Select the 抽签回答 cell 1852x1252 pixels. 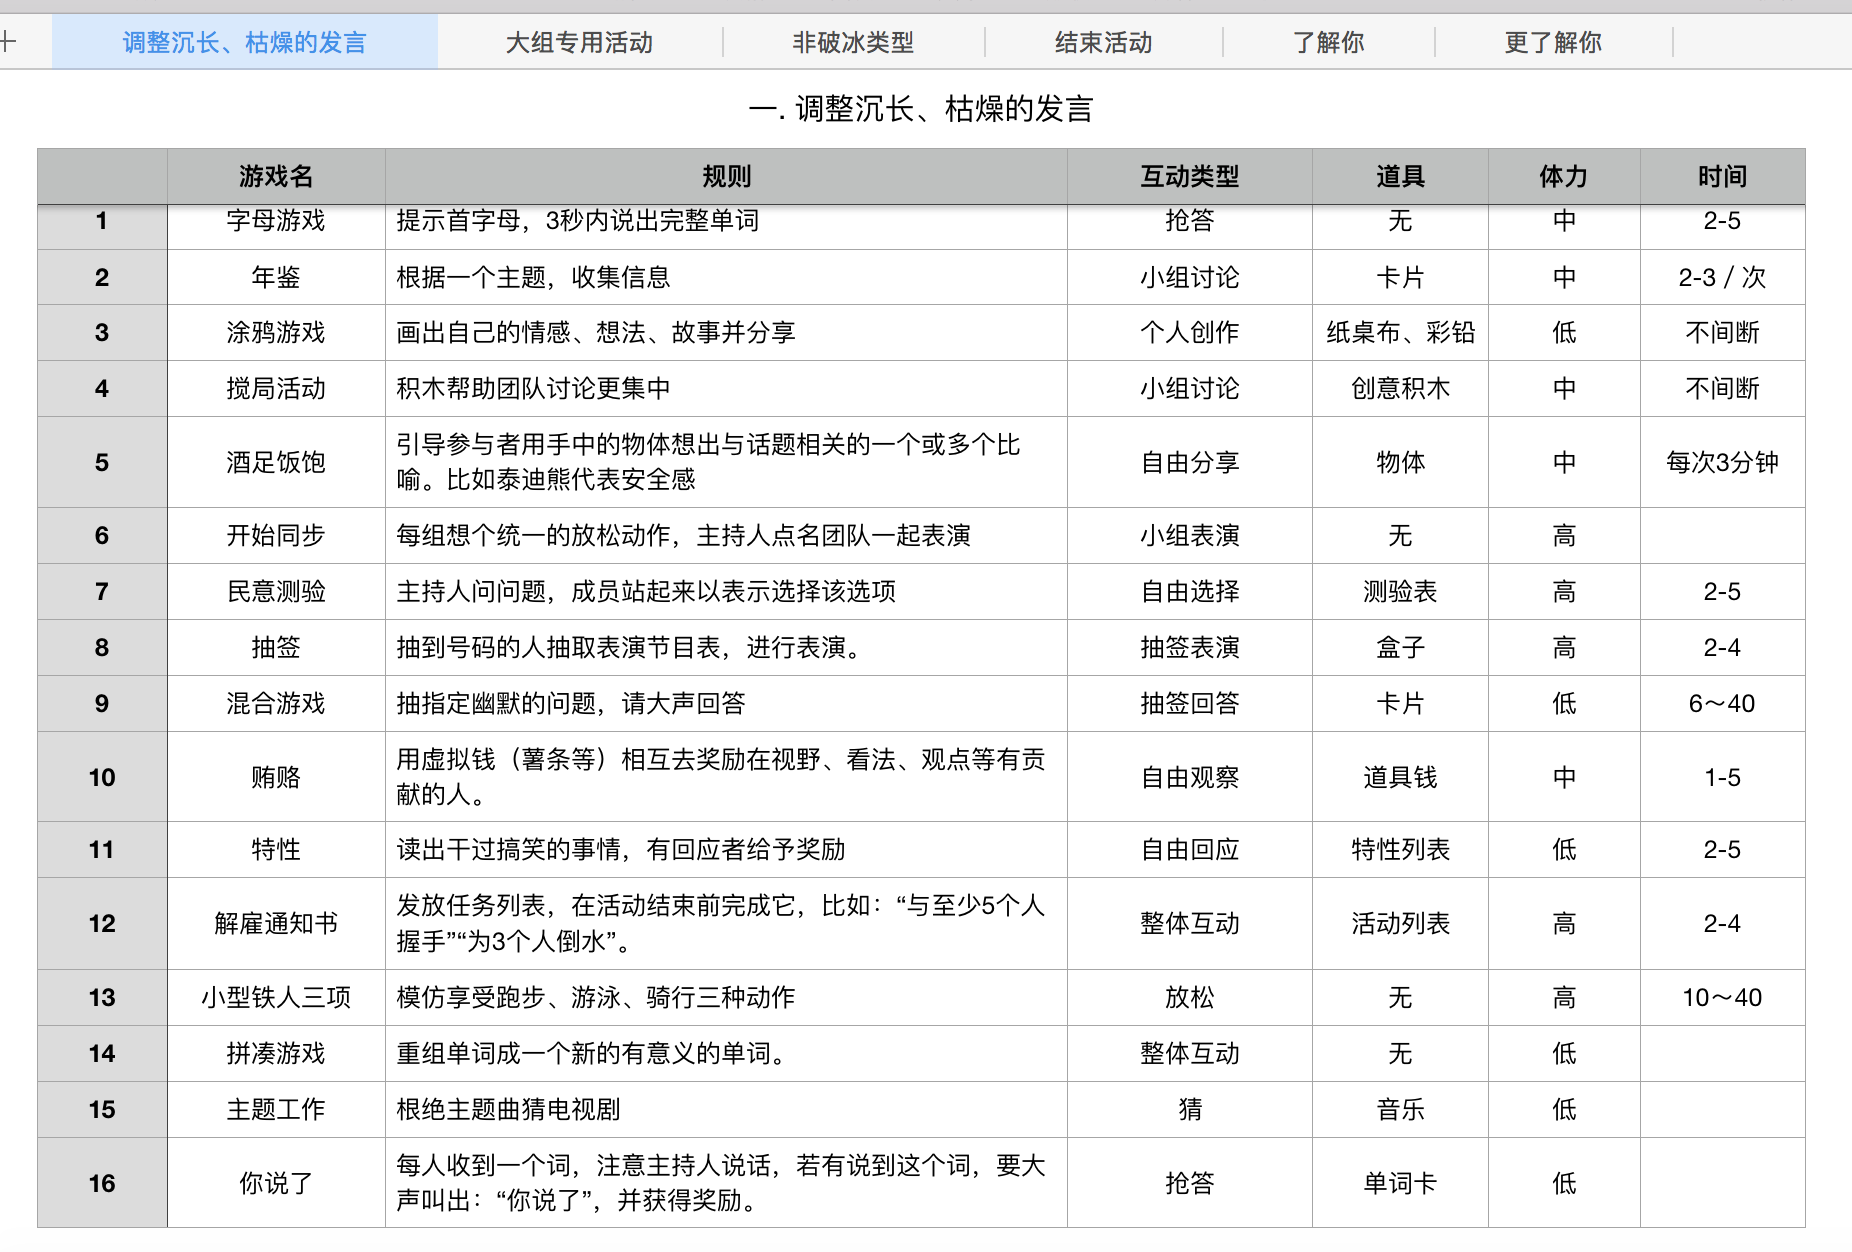click(1190, 703)
